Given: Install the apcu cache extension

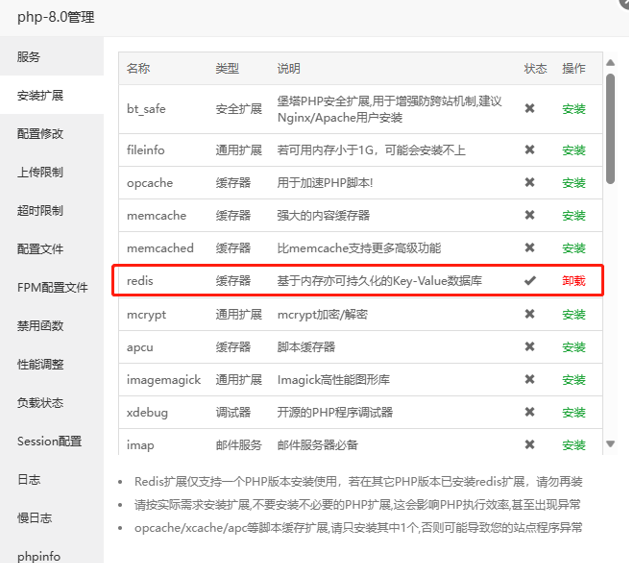Looking at the screenshot, I should coord(574,347).
